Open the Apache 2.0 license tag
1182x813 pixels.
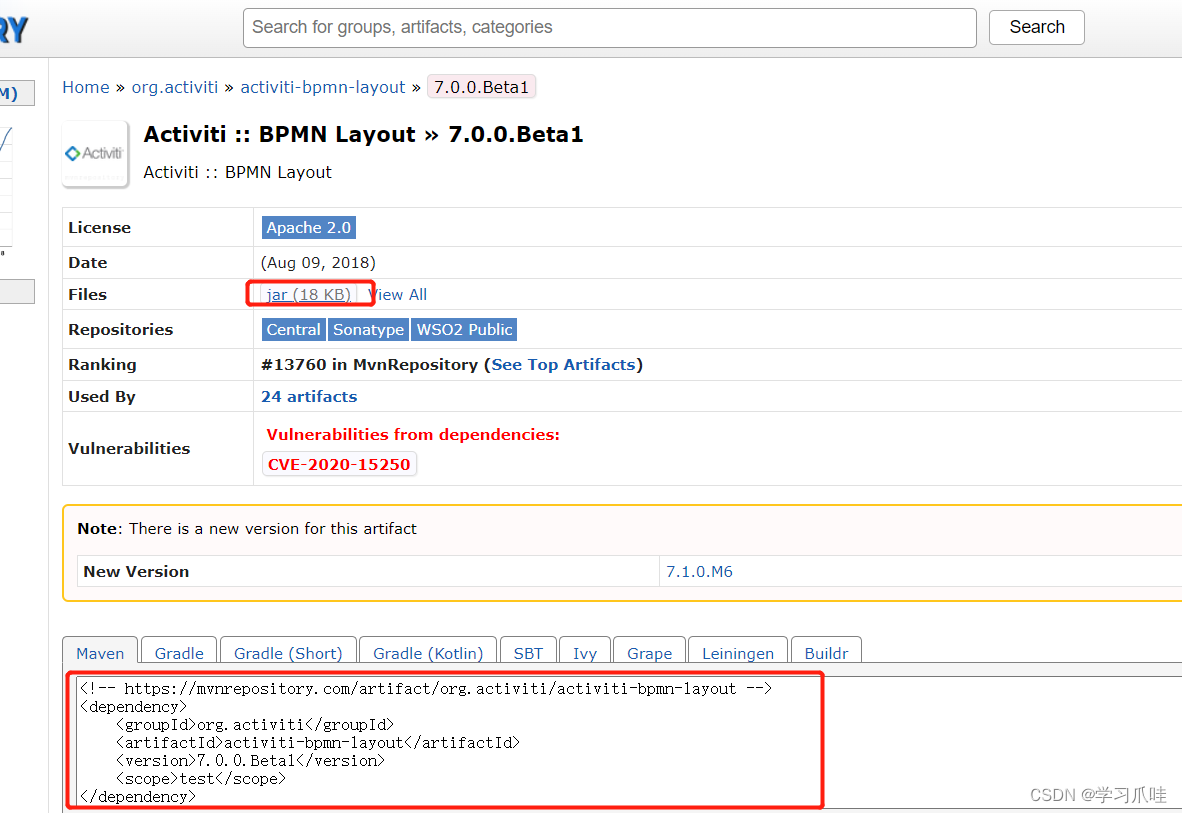coord(309,228)
